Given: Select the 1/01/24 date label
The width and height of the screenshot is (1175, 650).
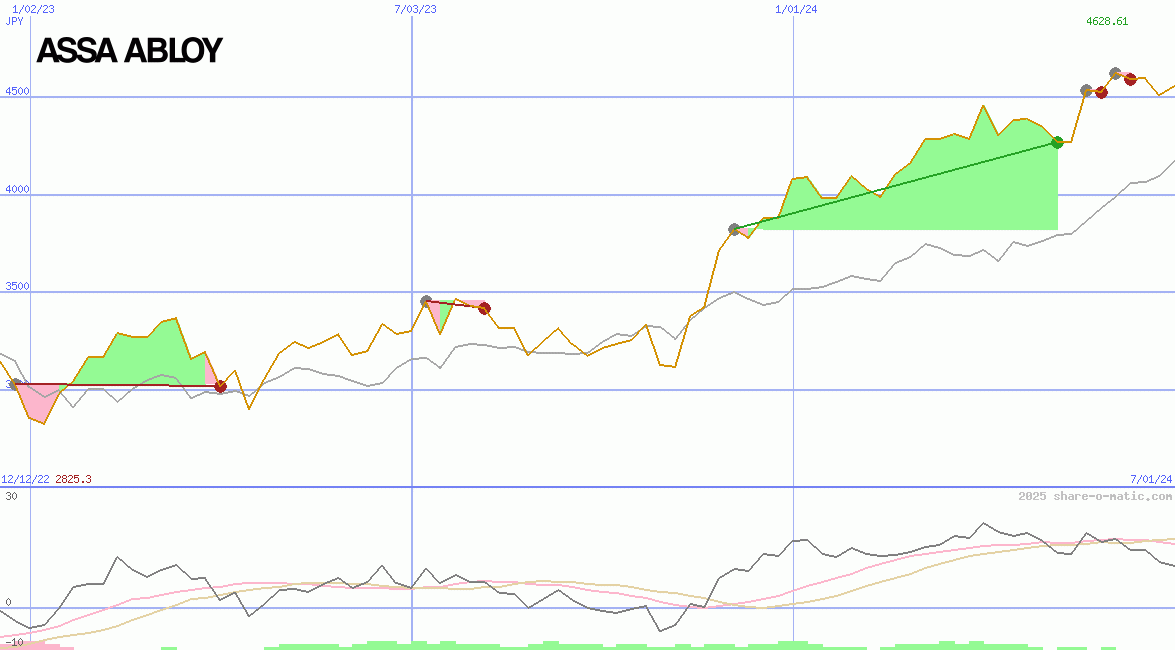Looking at the screenshot, I should (x=796, y=9).
